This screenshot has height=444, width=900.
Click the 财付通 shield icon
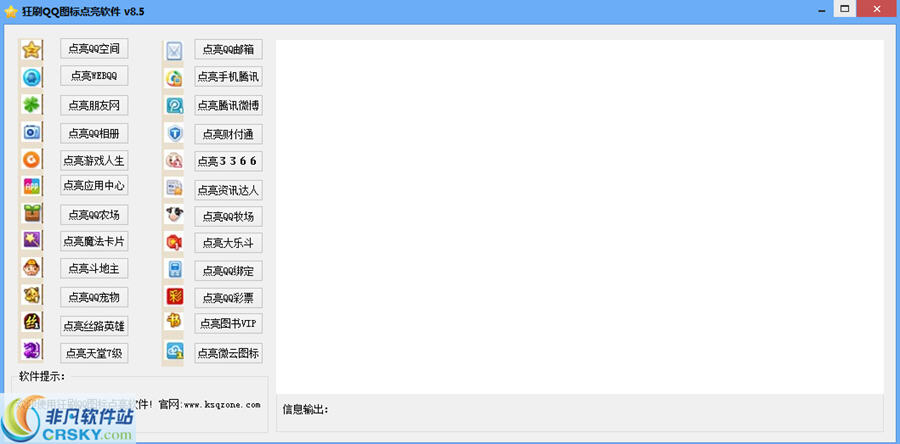(x=174, y=134)
